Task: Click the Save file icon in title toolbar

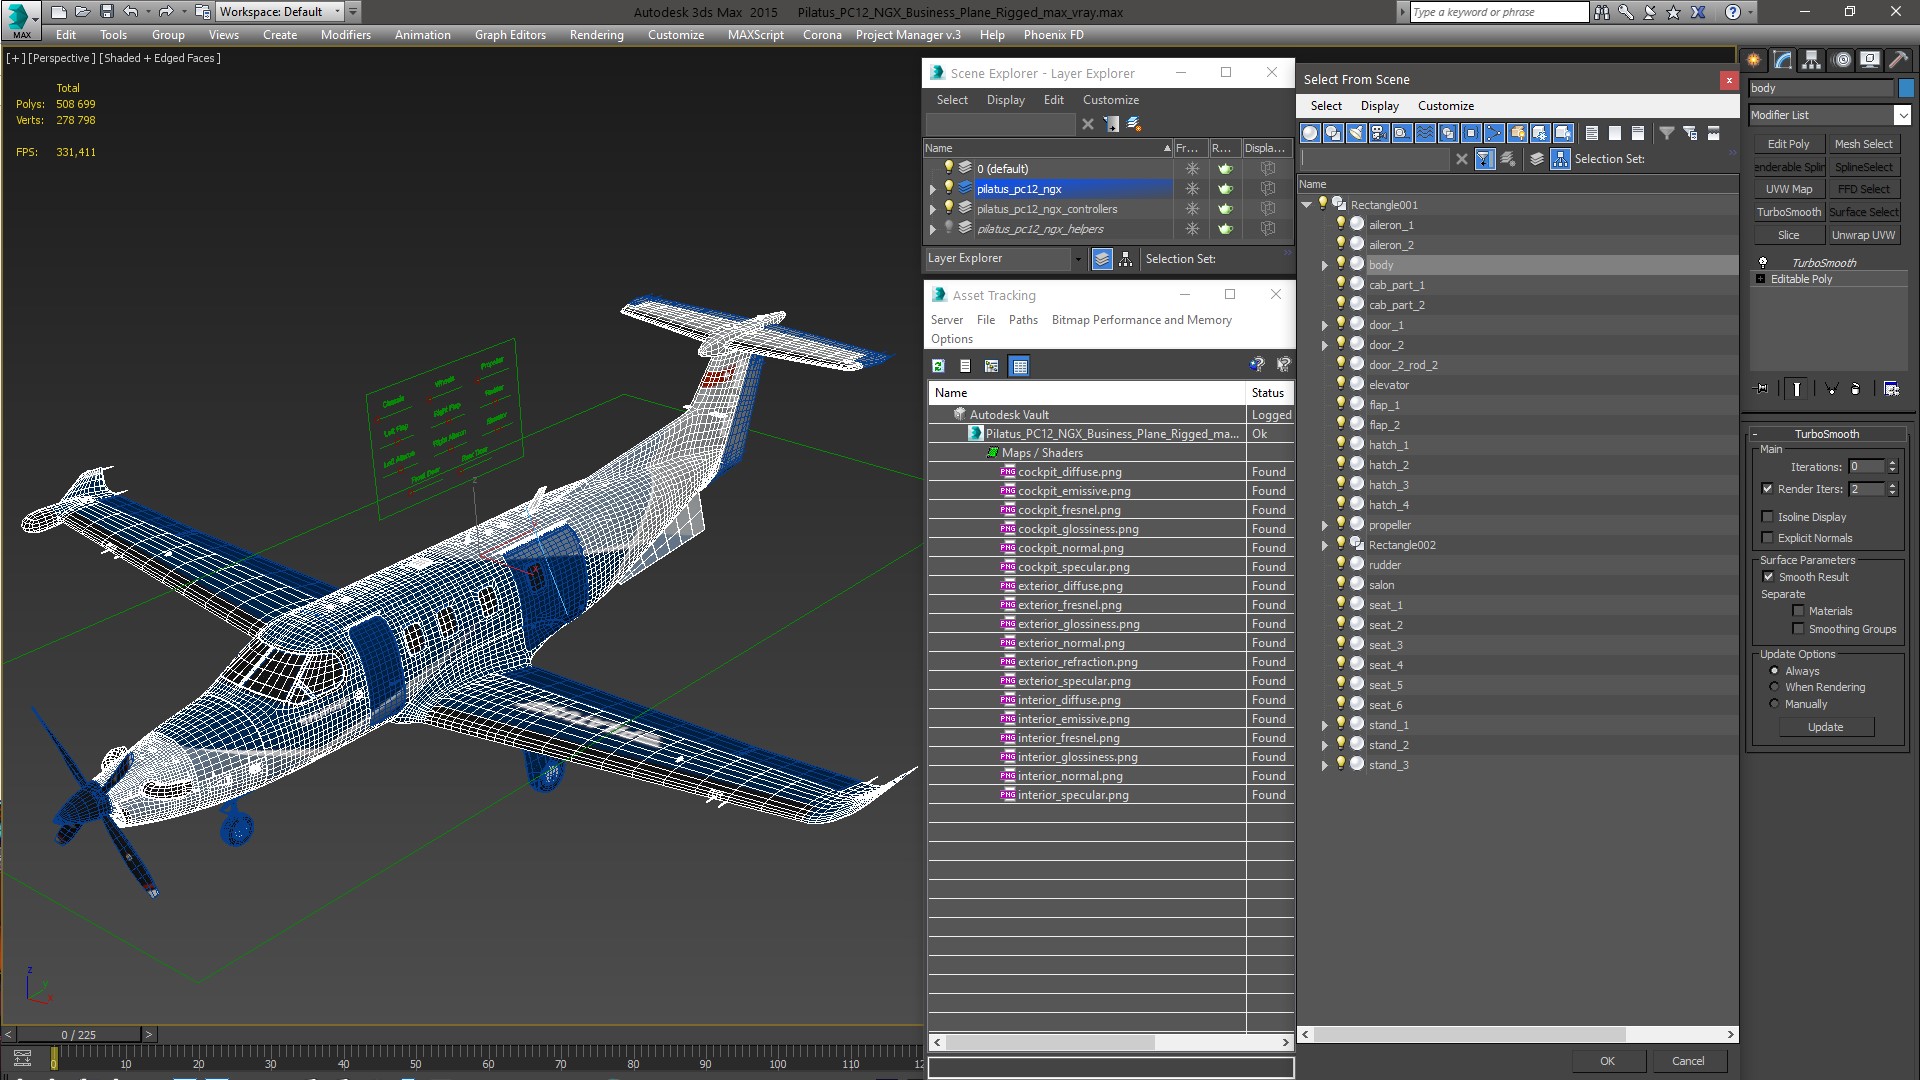Action: tap(106, 12)
